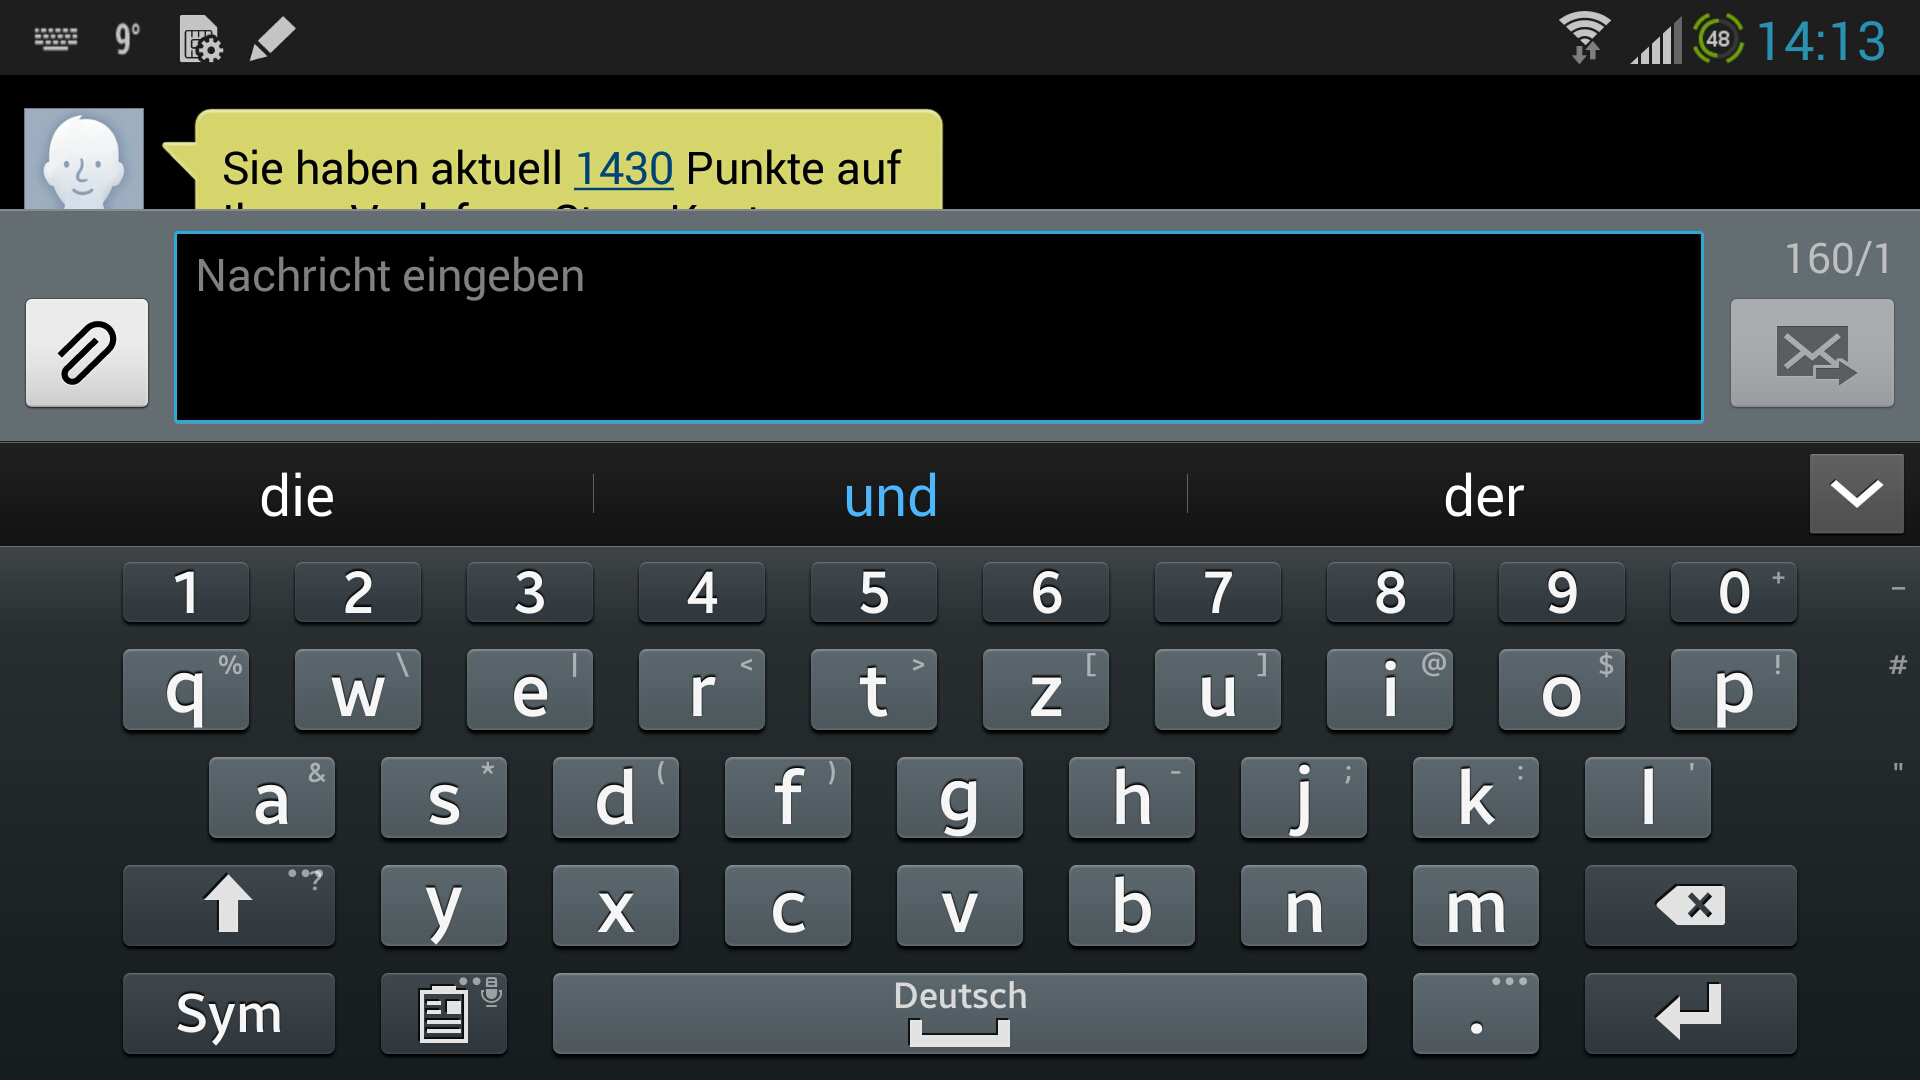Open the keyboard notification icon in status bar
Image resolution: width=1920 pixels, height=1080 pixels.
click(56, 39)
